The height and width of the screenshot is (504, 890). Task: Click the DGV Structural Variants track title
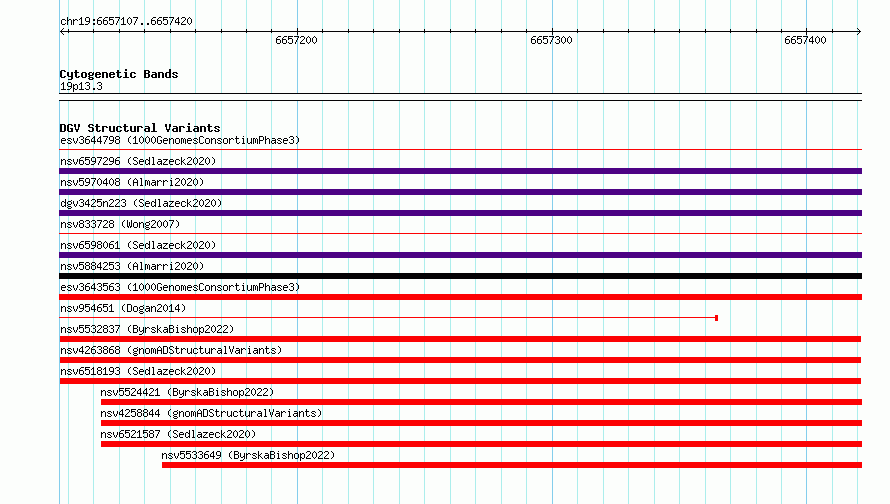coord(140,128)
